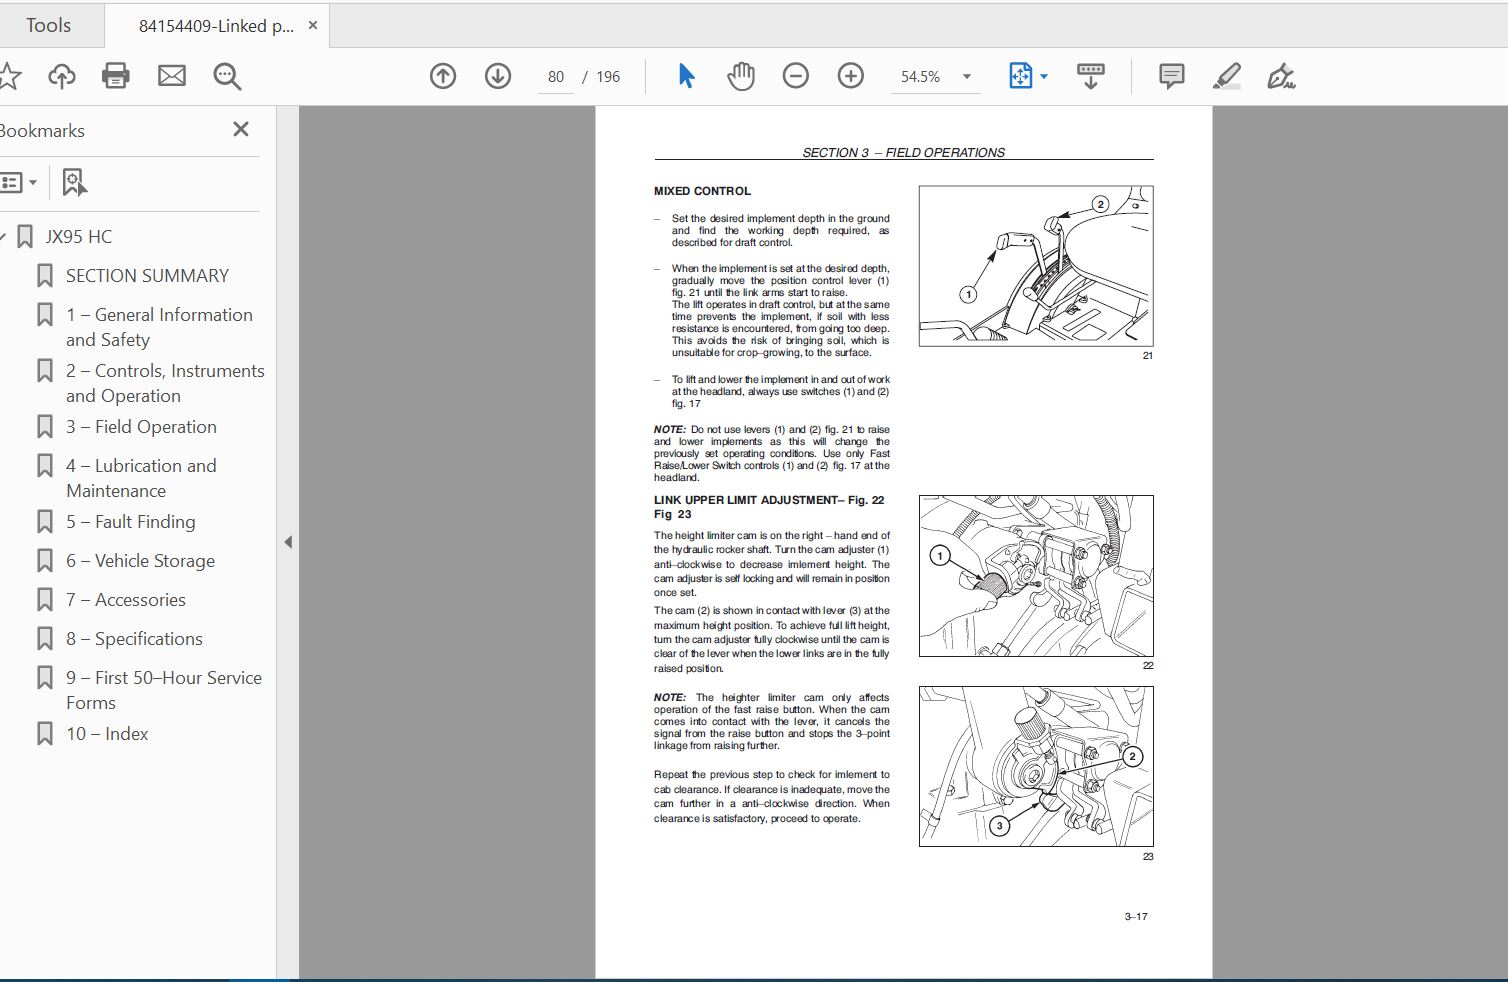
Task: Select the highlighter pen tool
Action: (1227, 76)
